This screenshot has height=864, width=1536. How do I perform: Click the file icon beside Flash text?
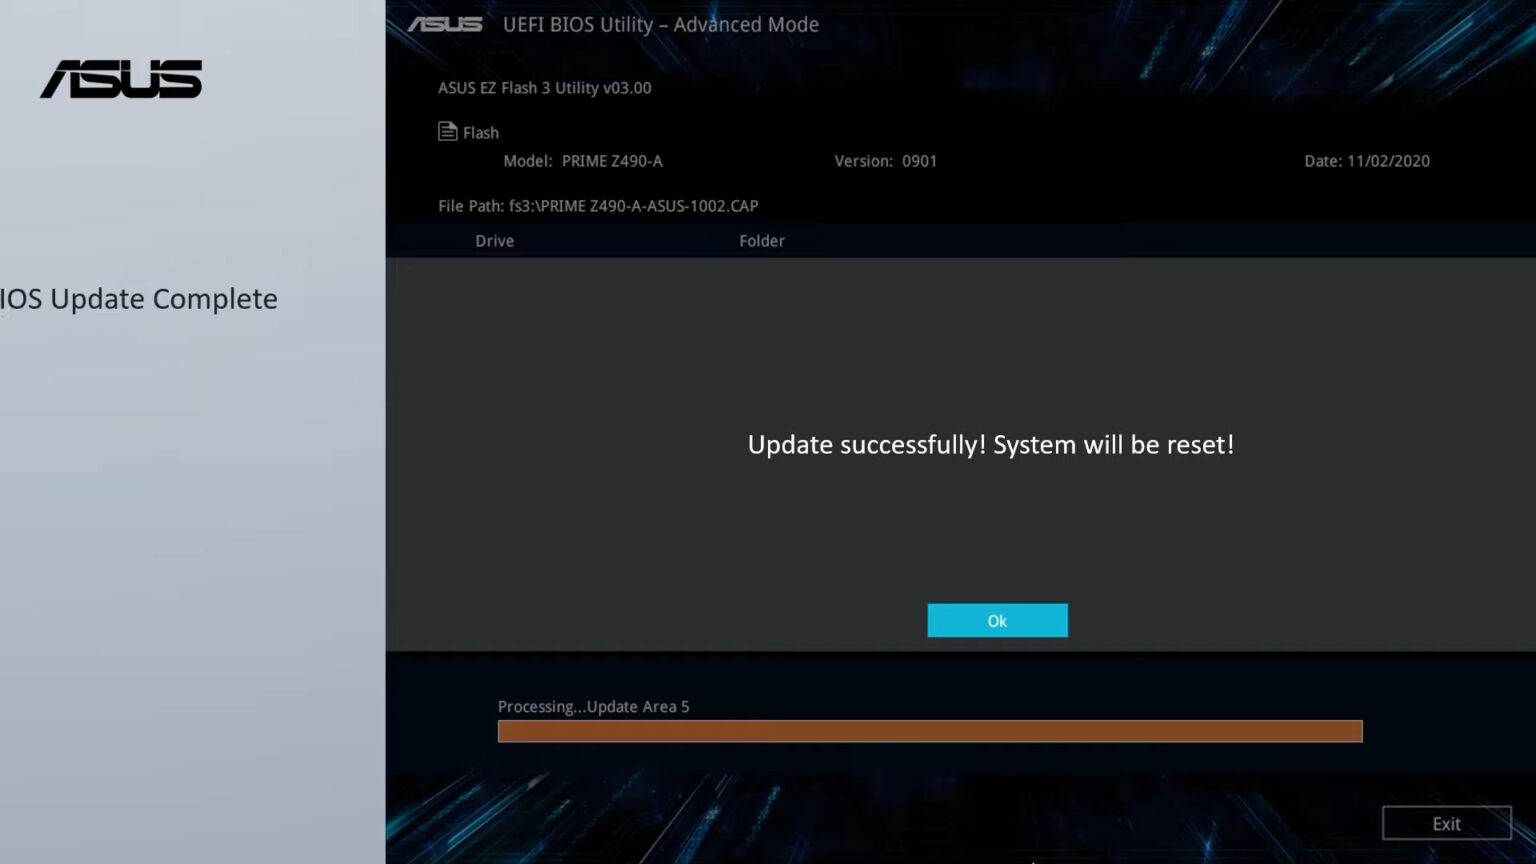coord(446,129)
